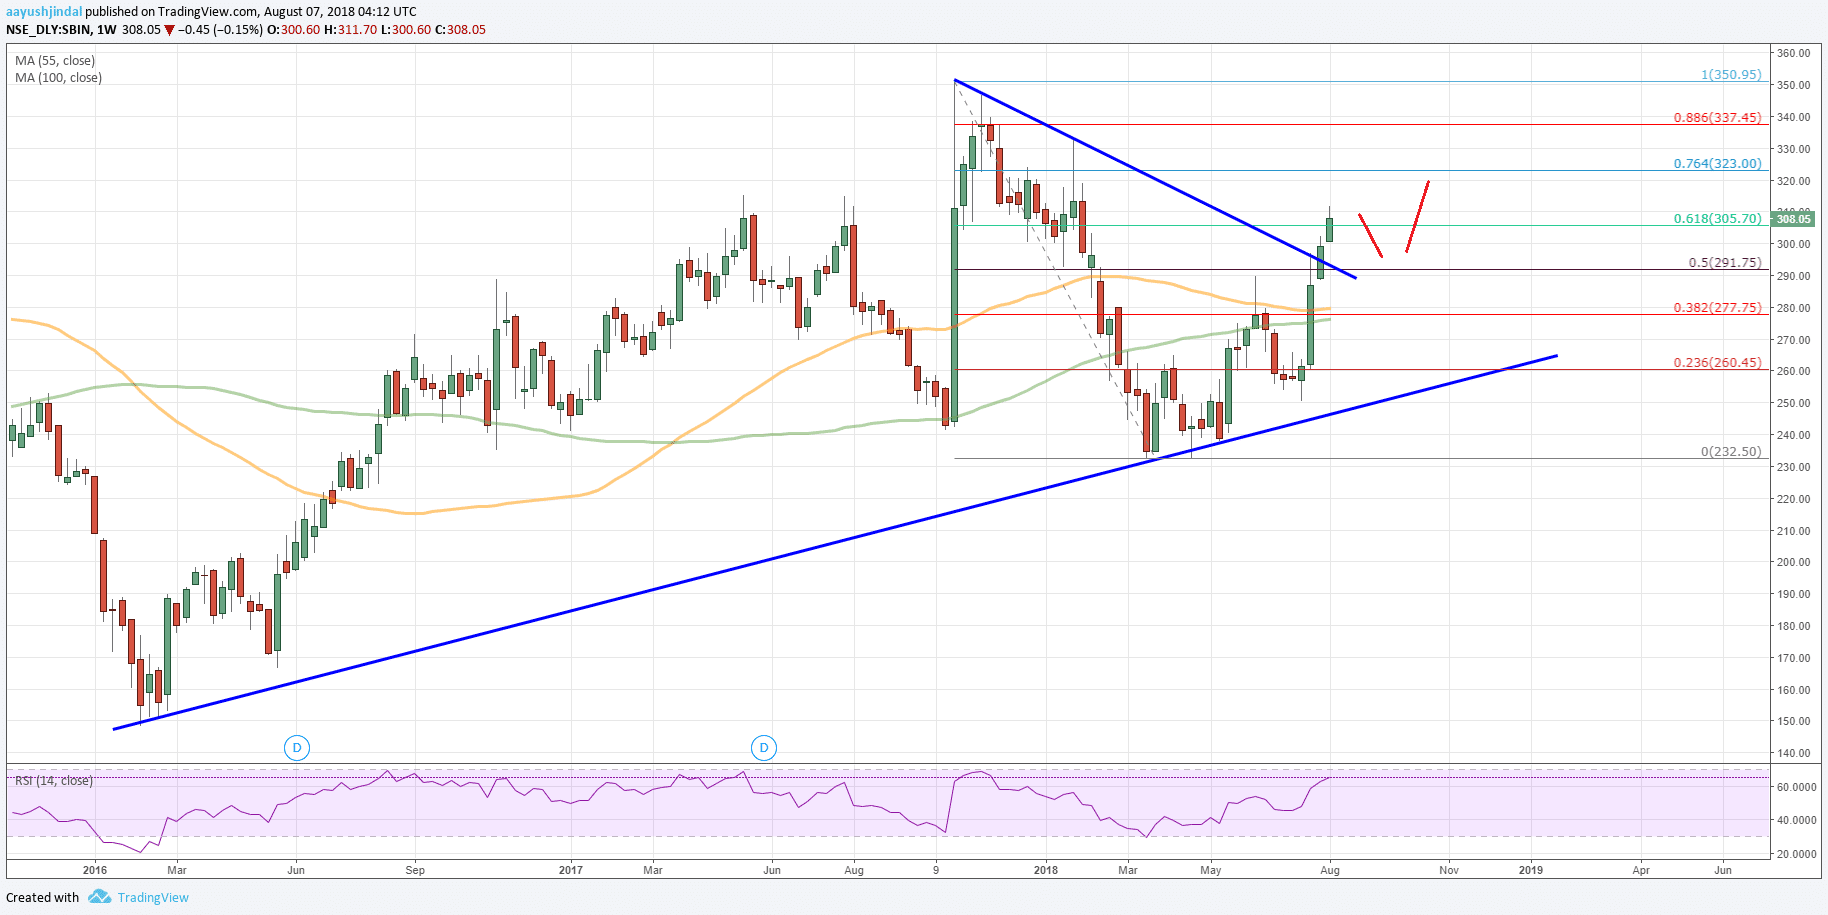Viewport: 1828px width, 915px height.
Task: Click the H:311.70 high value
Action: coord(350,29)
